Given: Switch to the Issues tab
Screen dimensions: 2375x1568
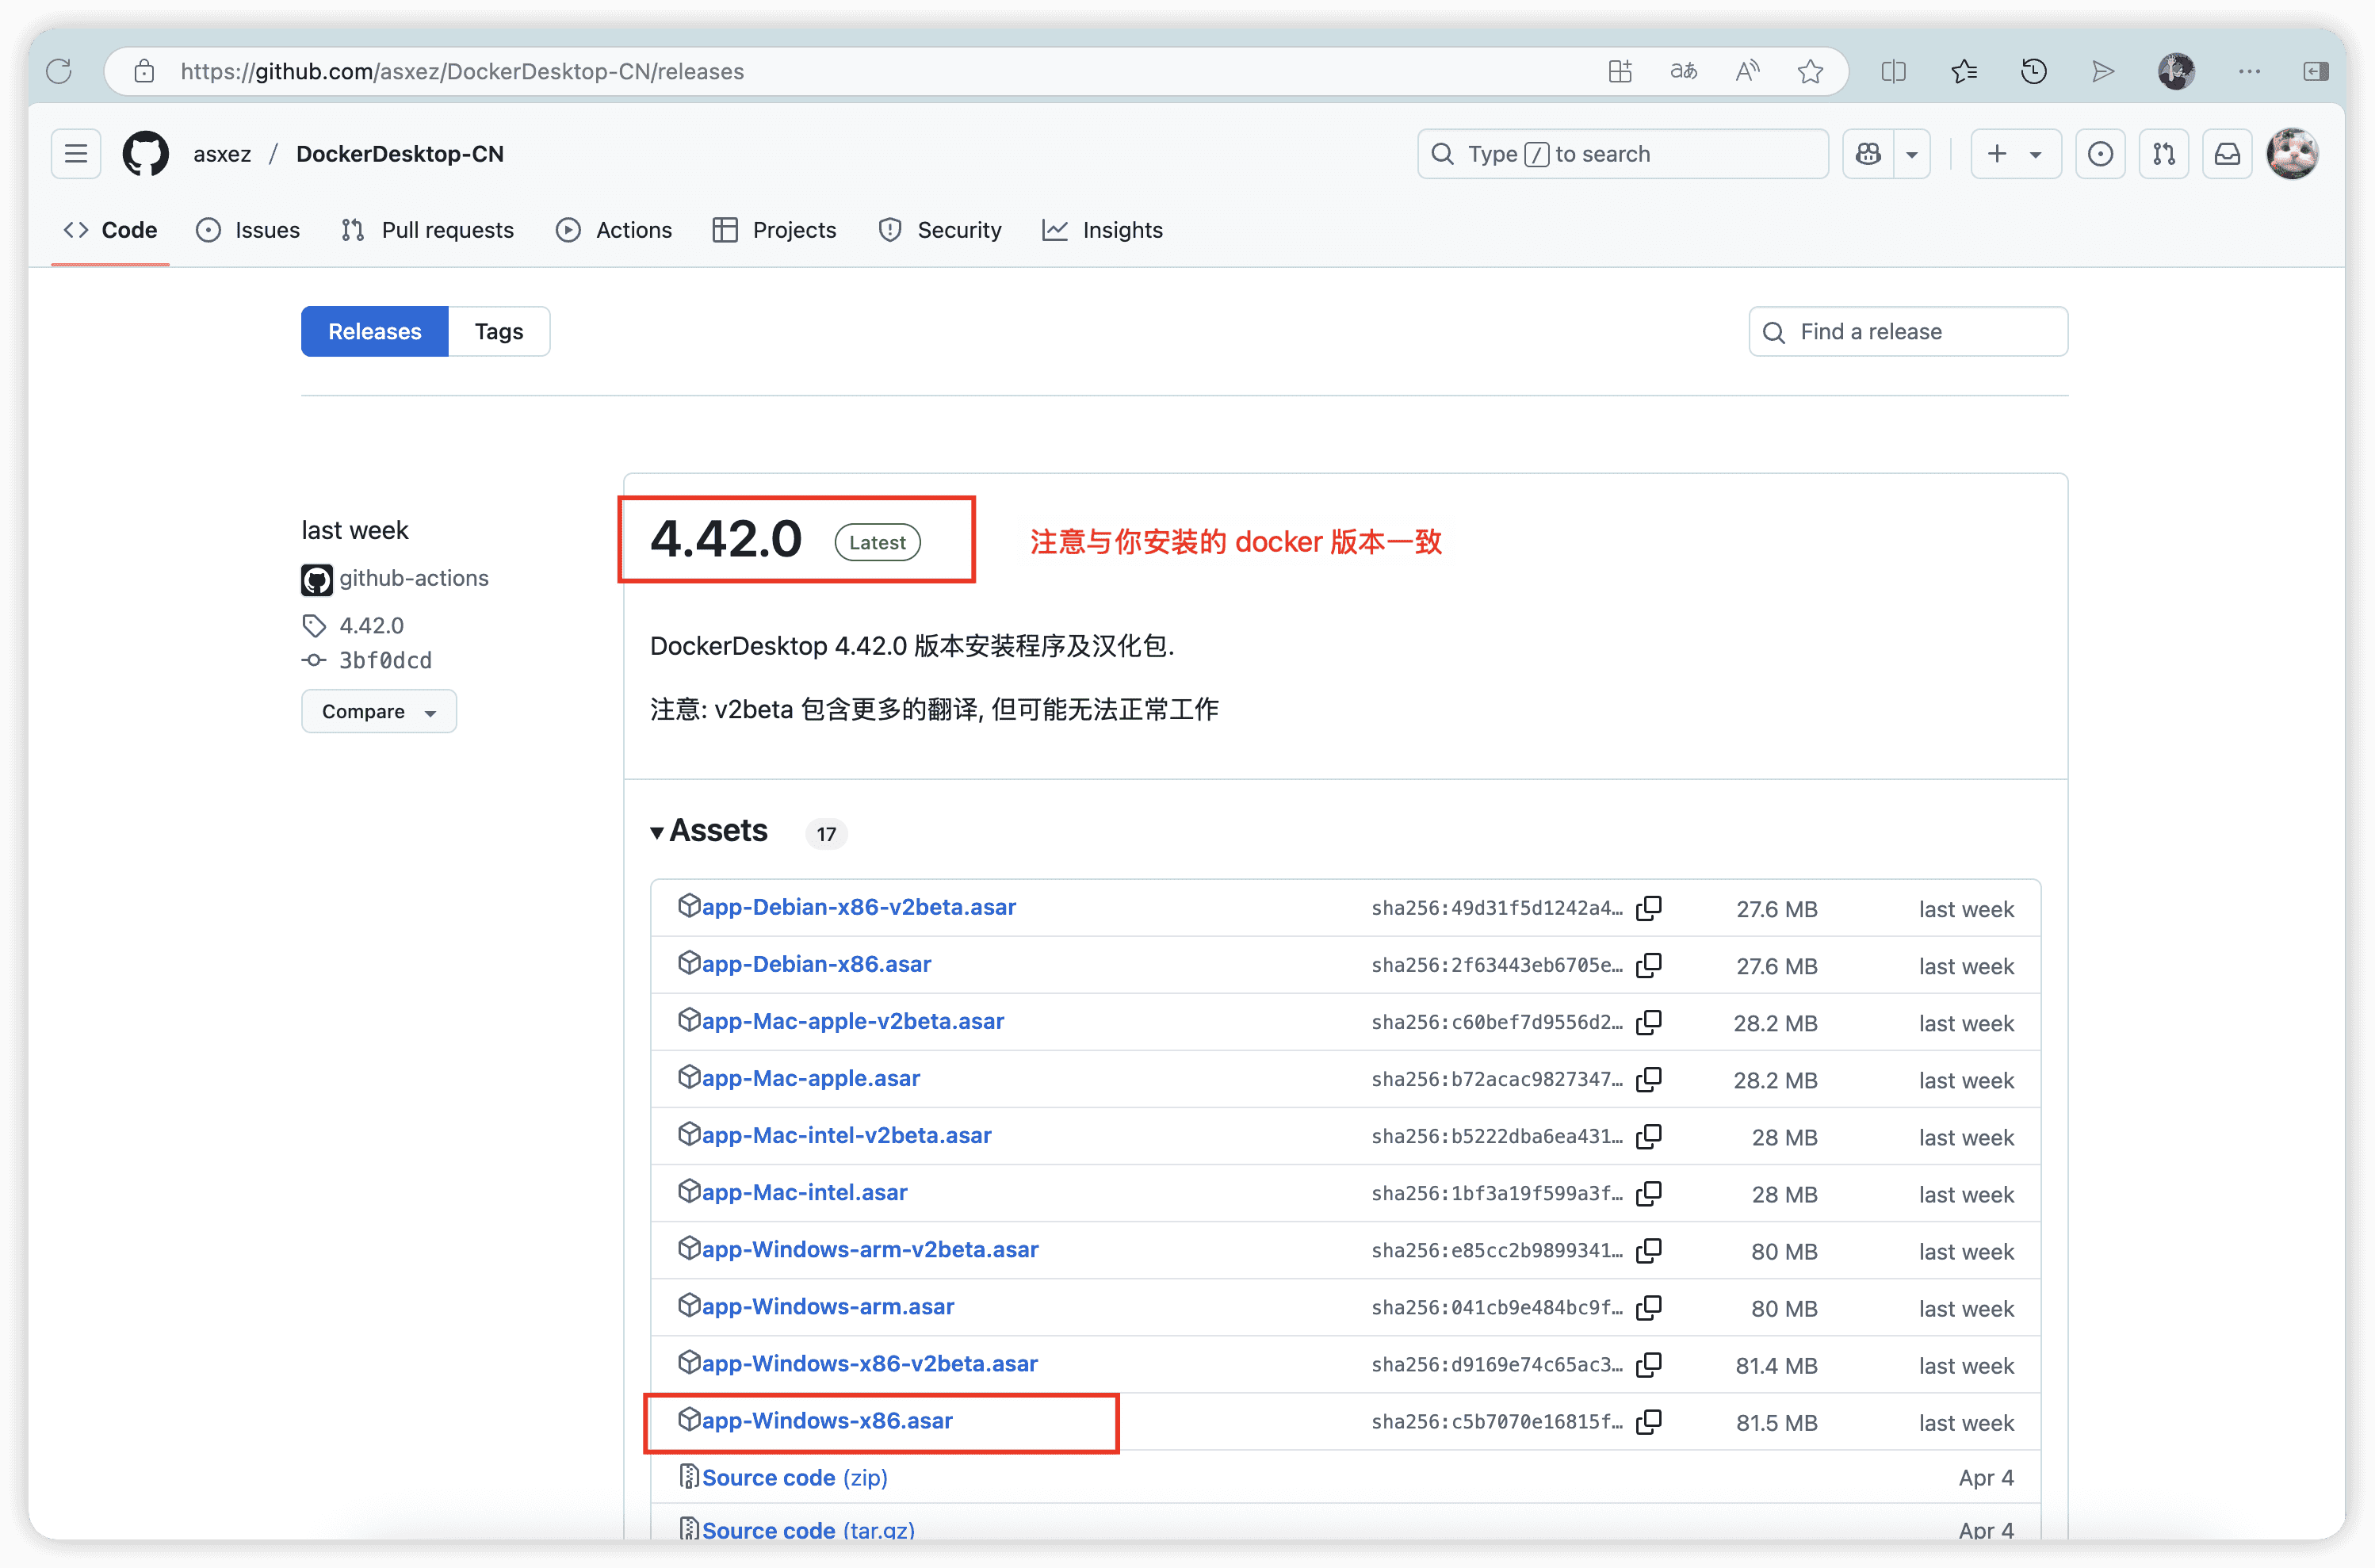Looking at the screenshot, I should click(248, 230).
